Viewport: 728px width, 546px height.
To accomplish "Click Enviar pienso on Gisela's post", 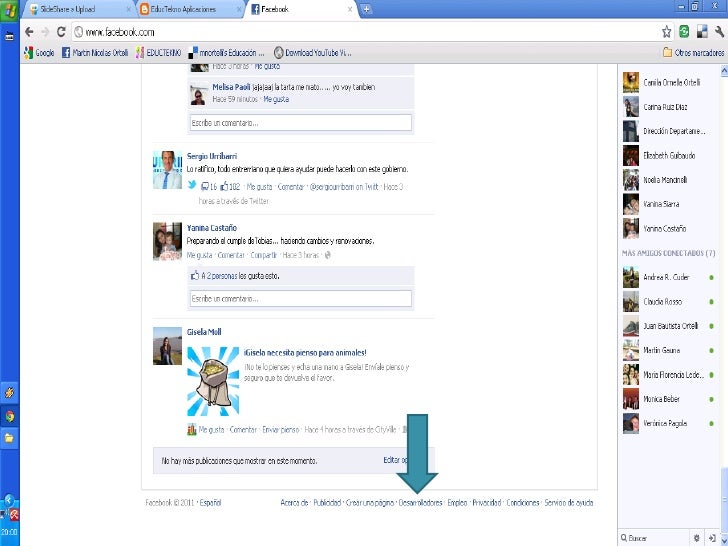I will click(x=280, y=429).
